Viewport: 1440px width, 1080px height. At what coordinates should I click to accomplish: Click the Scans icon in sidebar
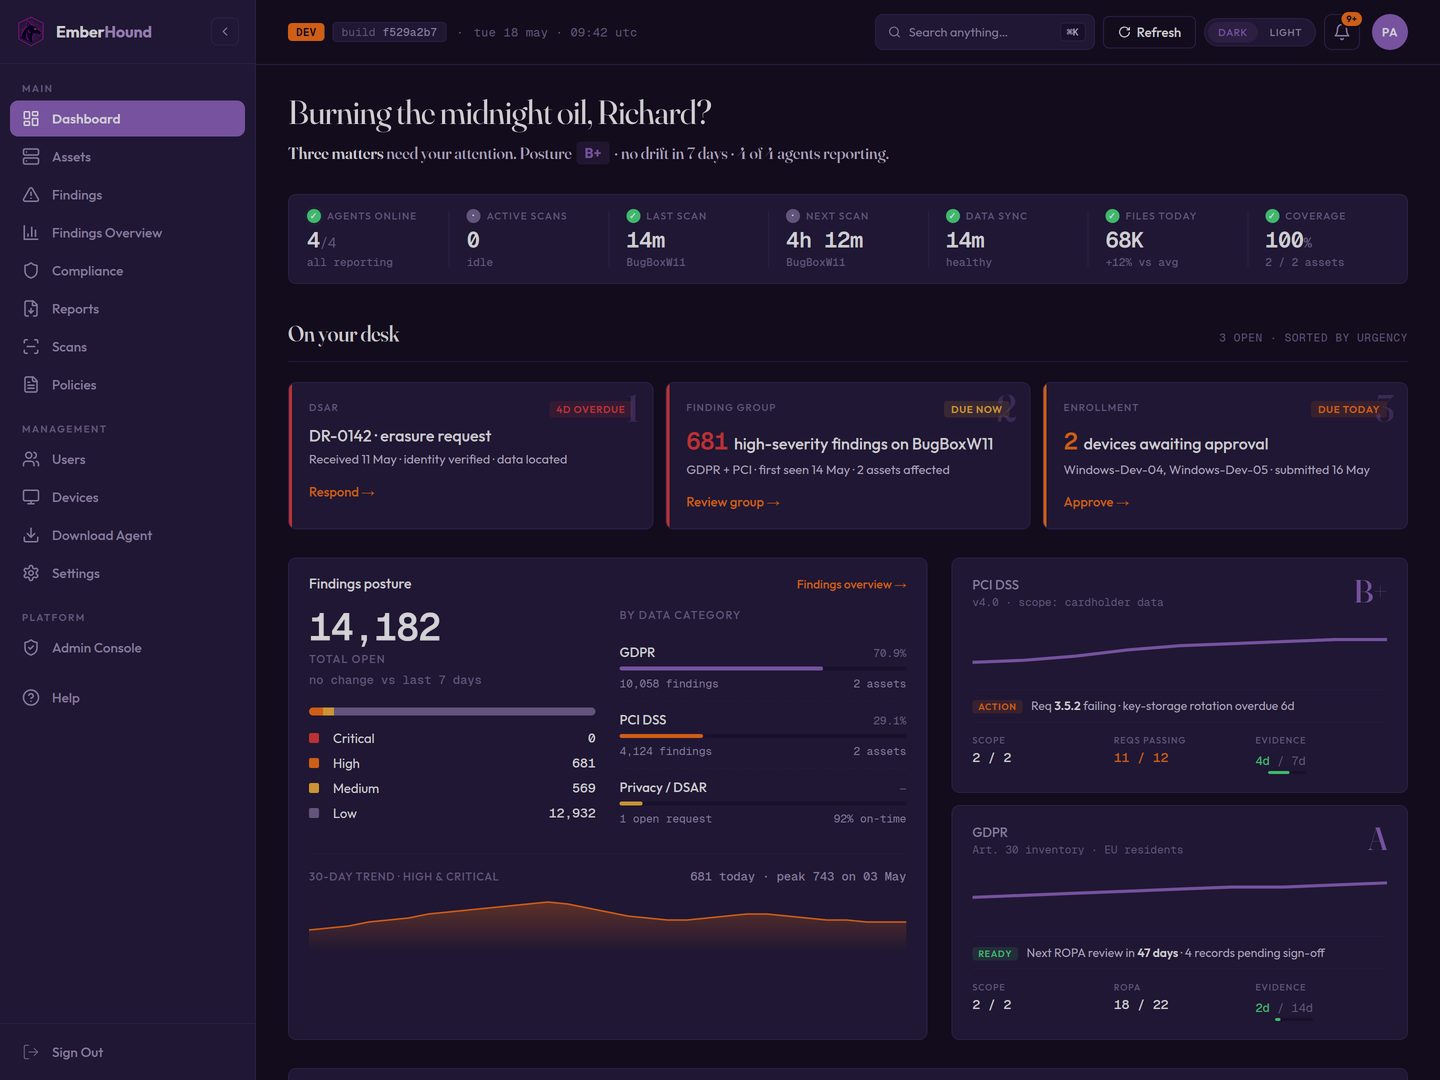coord(31,347)
